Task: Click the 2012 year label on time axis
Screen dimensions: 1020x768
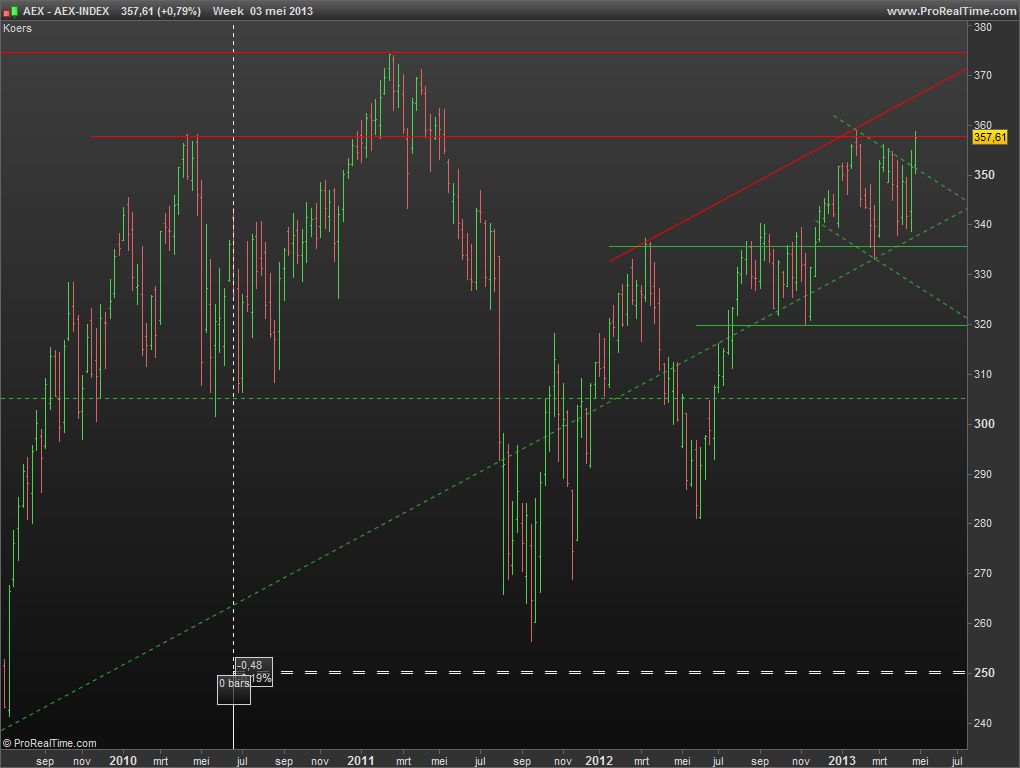Action: (599, 761)
